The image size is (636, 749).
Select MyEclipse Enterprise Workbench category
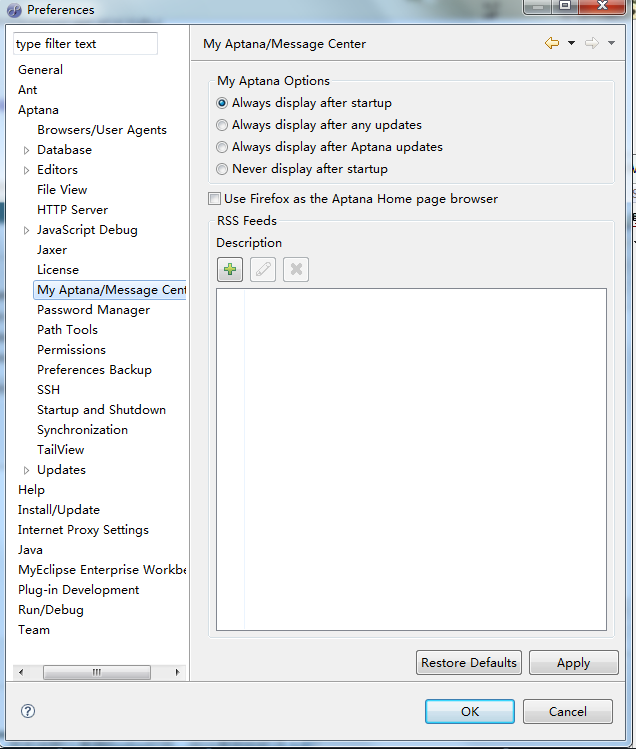(x=102, y=570)
